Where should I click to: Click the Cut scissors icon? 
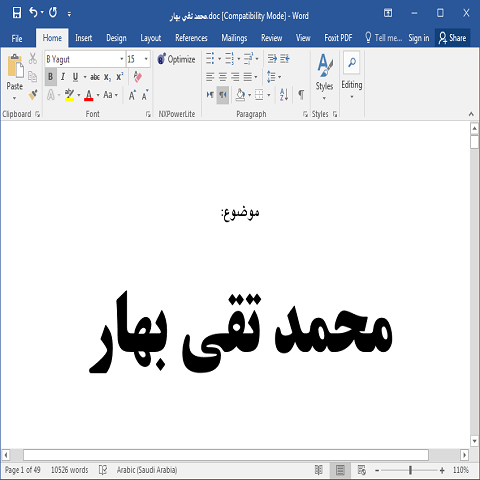(x=32, y=59)
